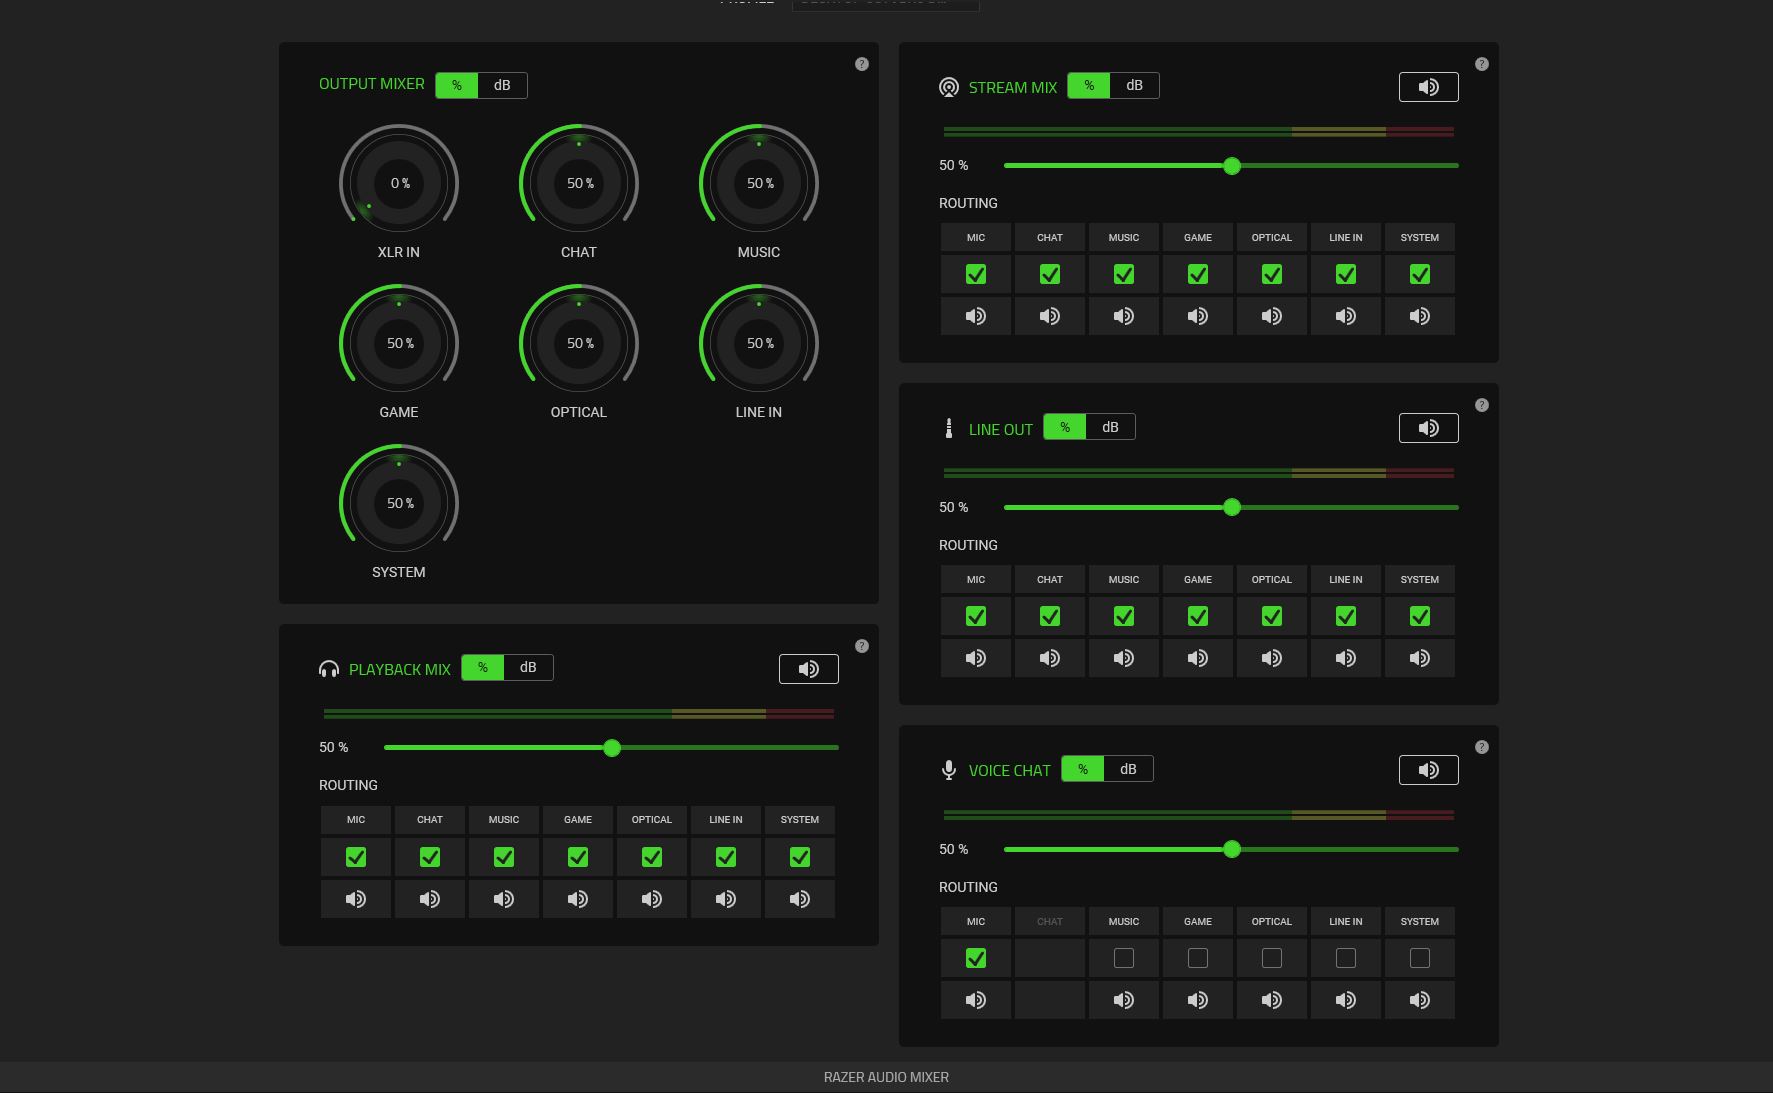Open the Profile dropdown at the top
1773x1093 pixels.
point(886,3)
